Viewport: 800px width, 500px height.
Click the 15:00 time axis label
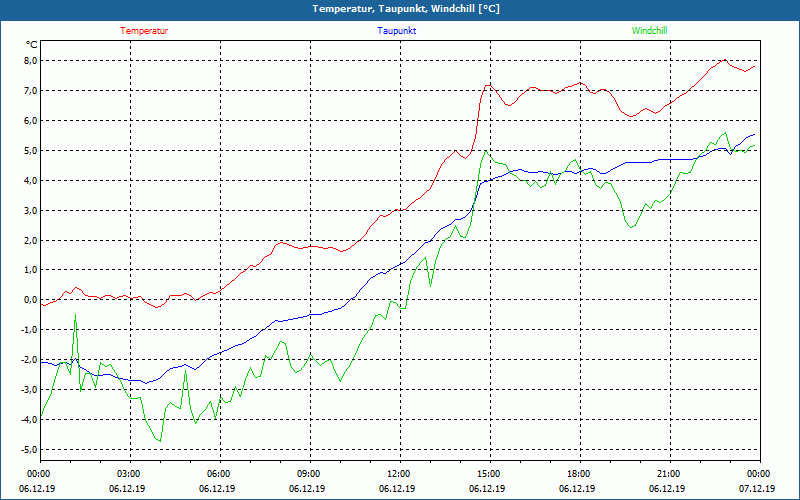coord(488,474)
